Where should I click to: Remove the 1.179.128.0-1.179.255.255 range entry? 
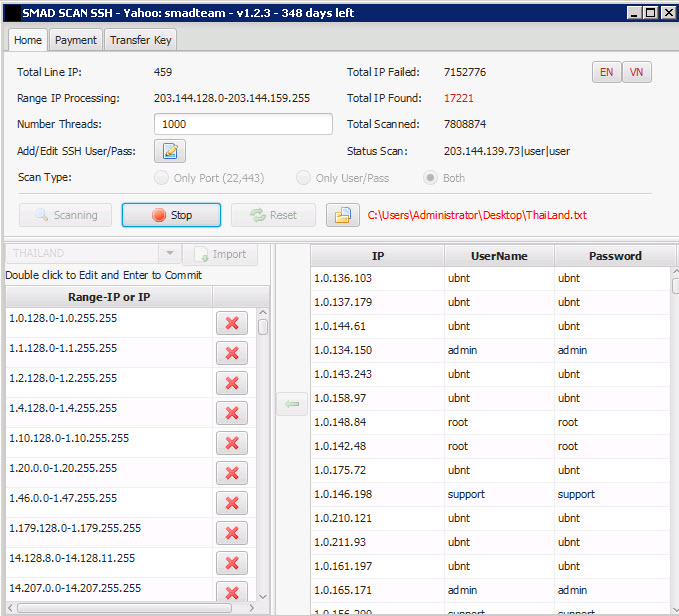(231, 533)
